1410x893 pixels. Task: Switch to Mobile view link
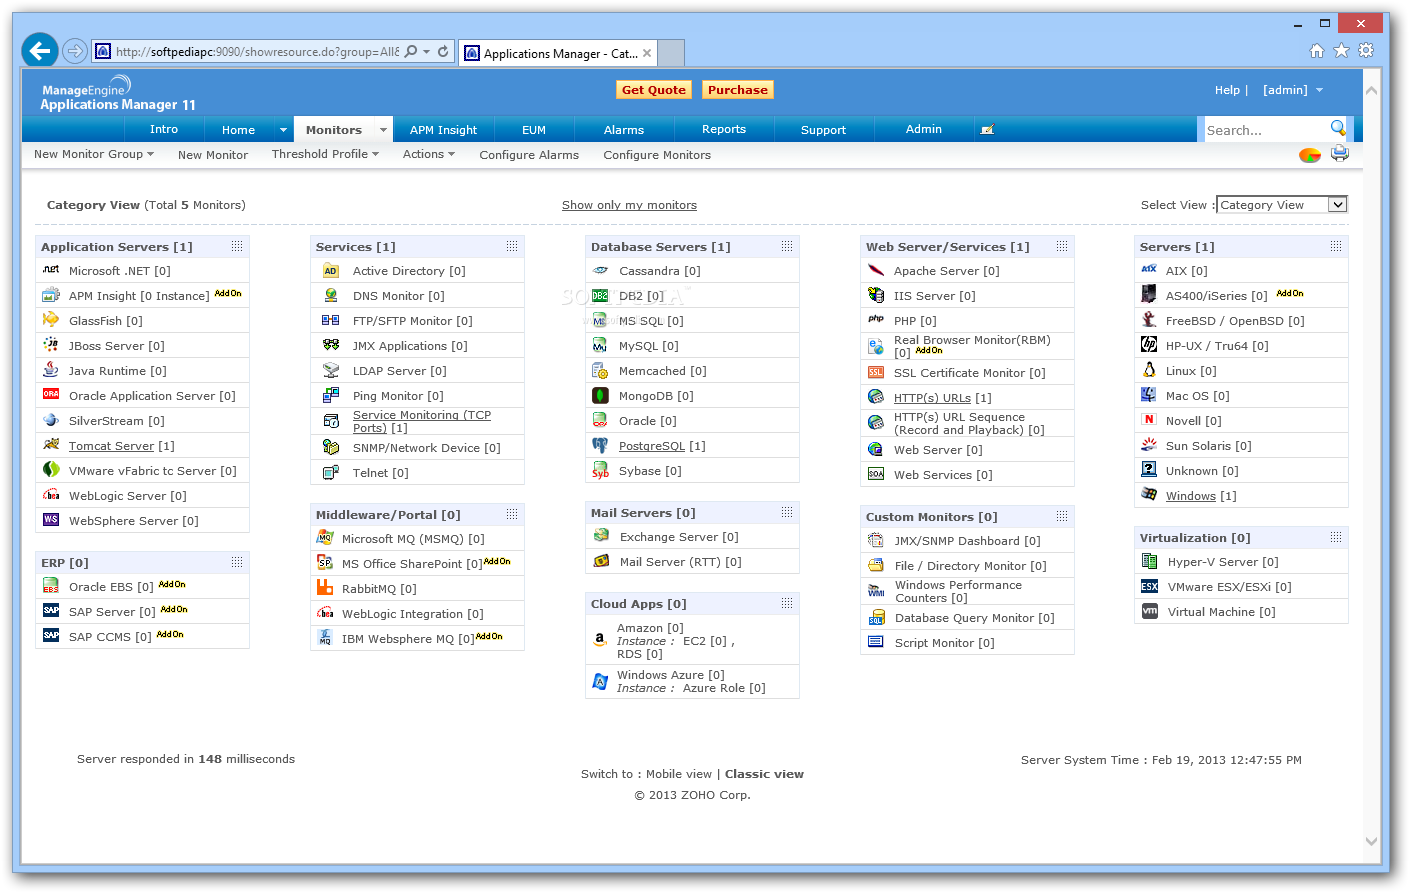(x=679, y=774)
